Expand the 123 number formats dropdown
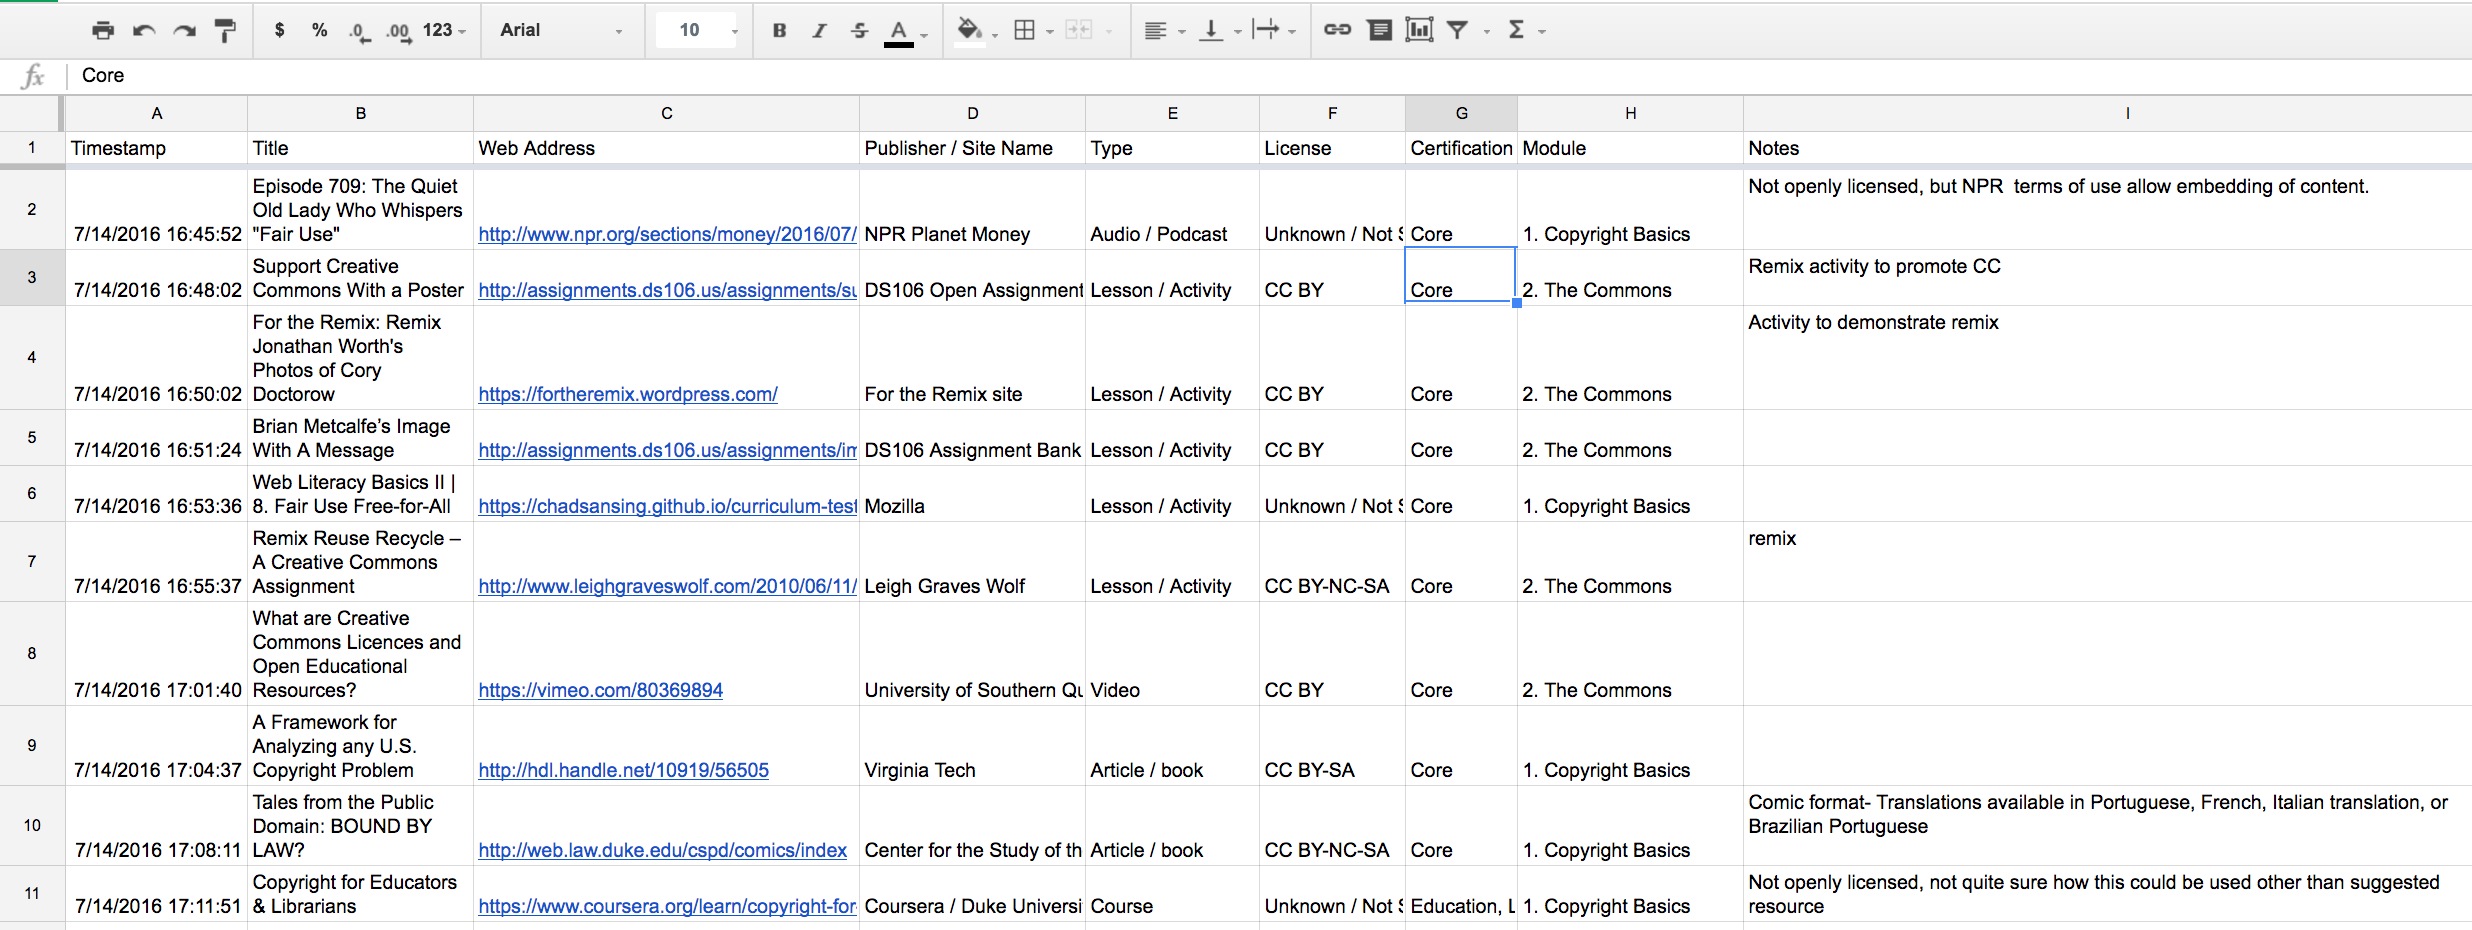2472x930 pixels. pos(444,31)
